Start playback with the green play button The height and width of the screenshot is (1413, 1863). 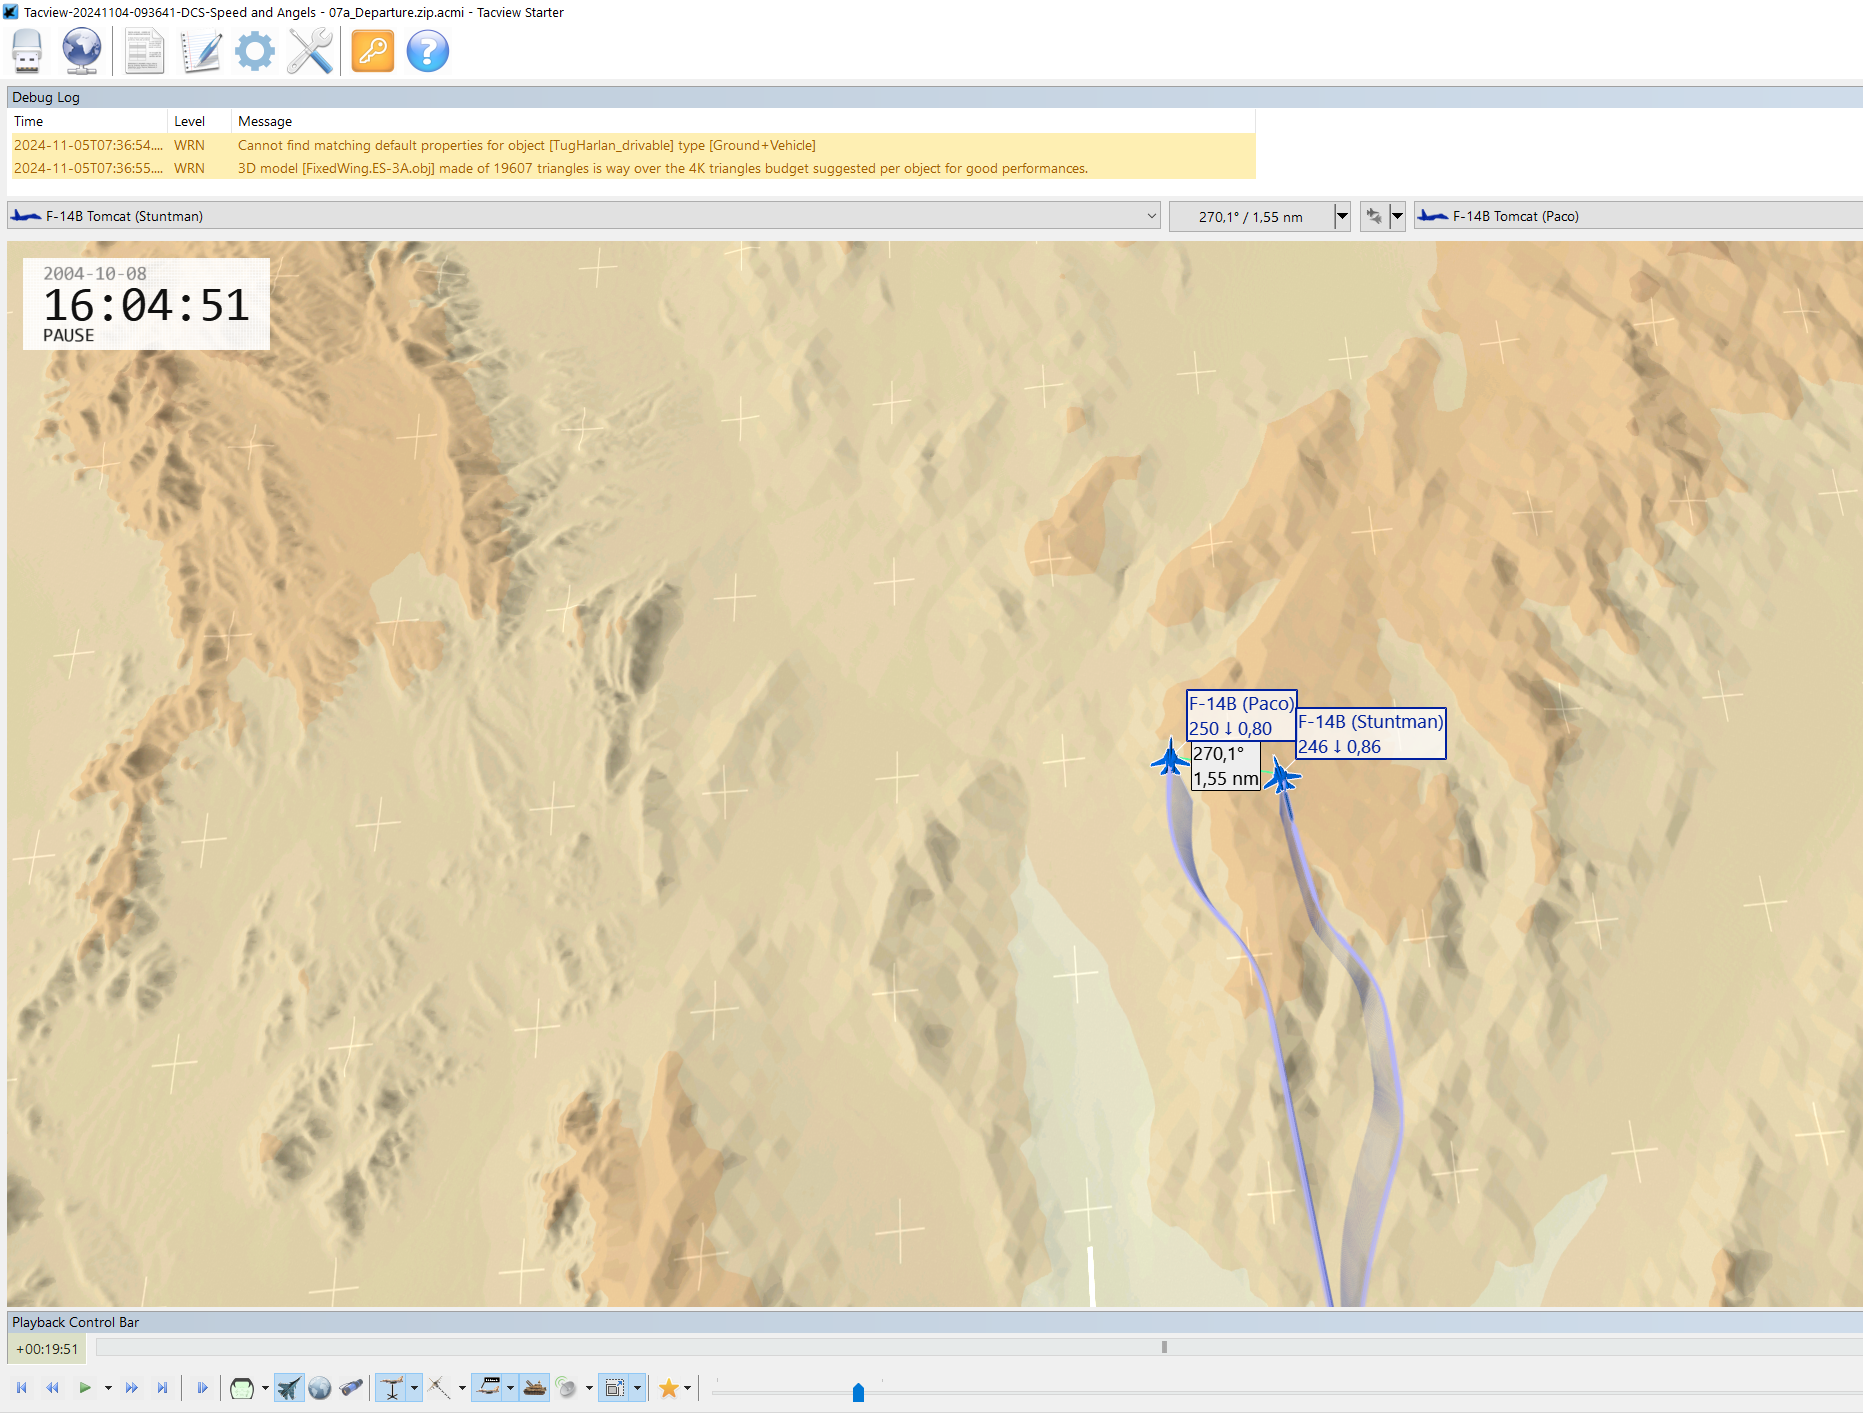click(x=85, y=1388)
